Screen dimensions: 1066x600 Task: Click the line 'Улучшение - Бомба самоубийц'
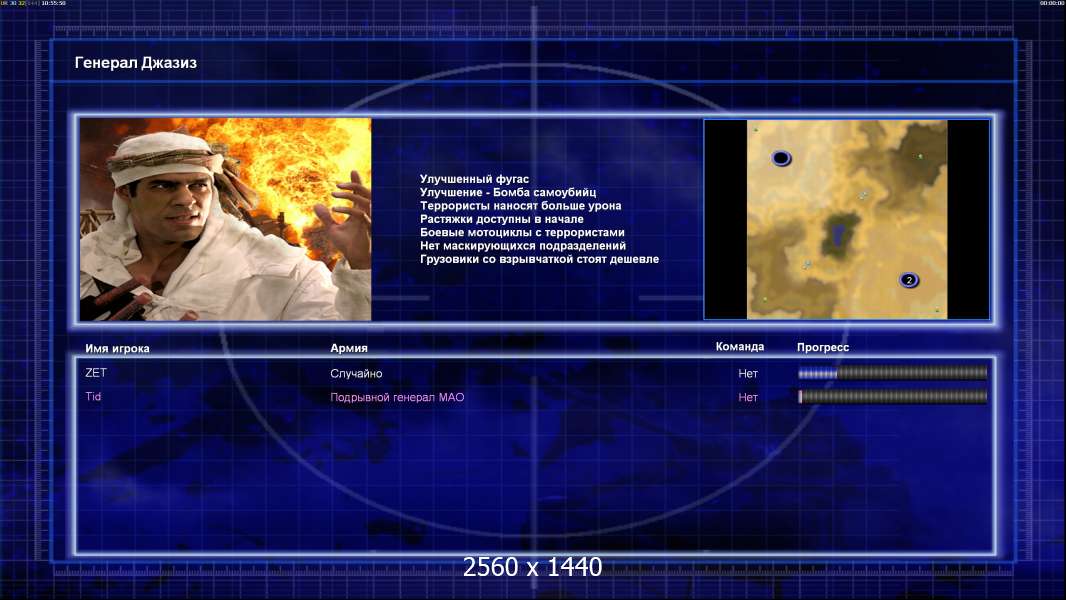pos(508,192)
